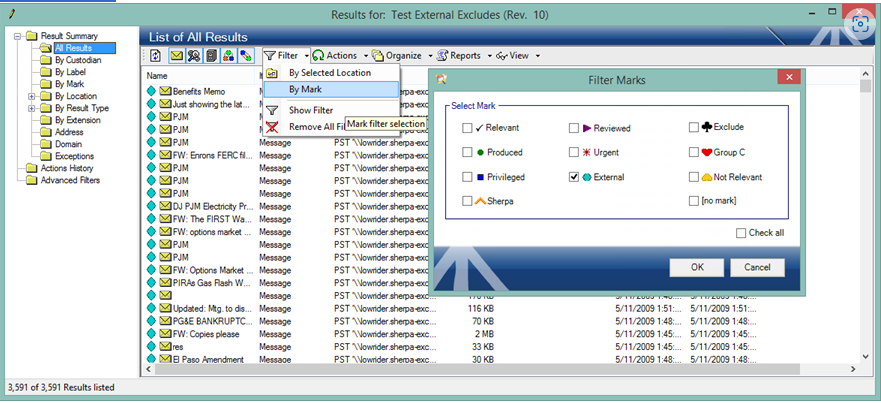The height and width of the screenshot is (403, 881).
Task: Uncheck the External mark checkbox
Action: pos(574,177)
